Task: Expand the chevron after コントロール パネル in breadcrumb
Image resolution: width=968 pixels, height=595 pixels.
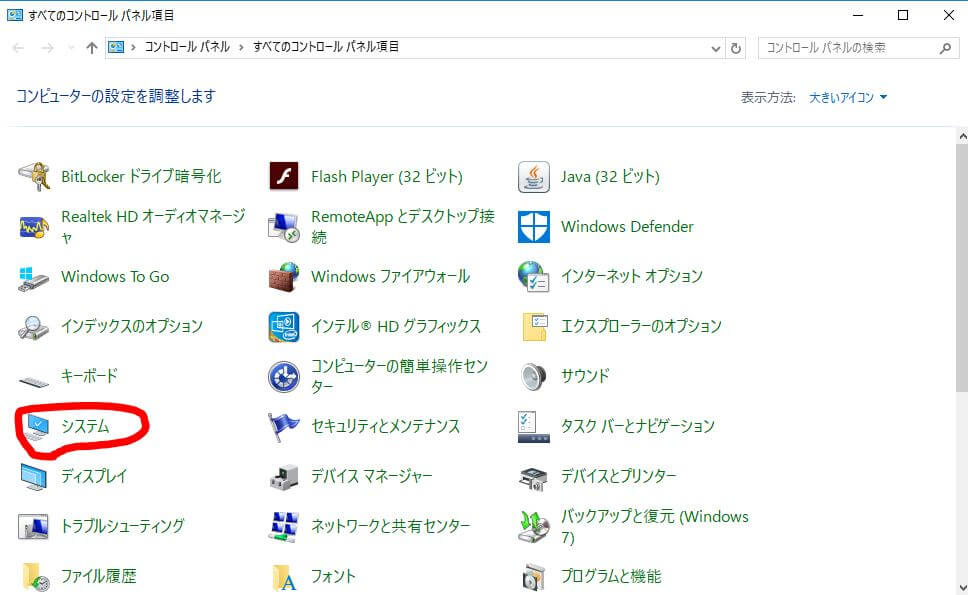Action: click(241, 48)
